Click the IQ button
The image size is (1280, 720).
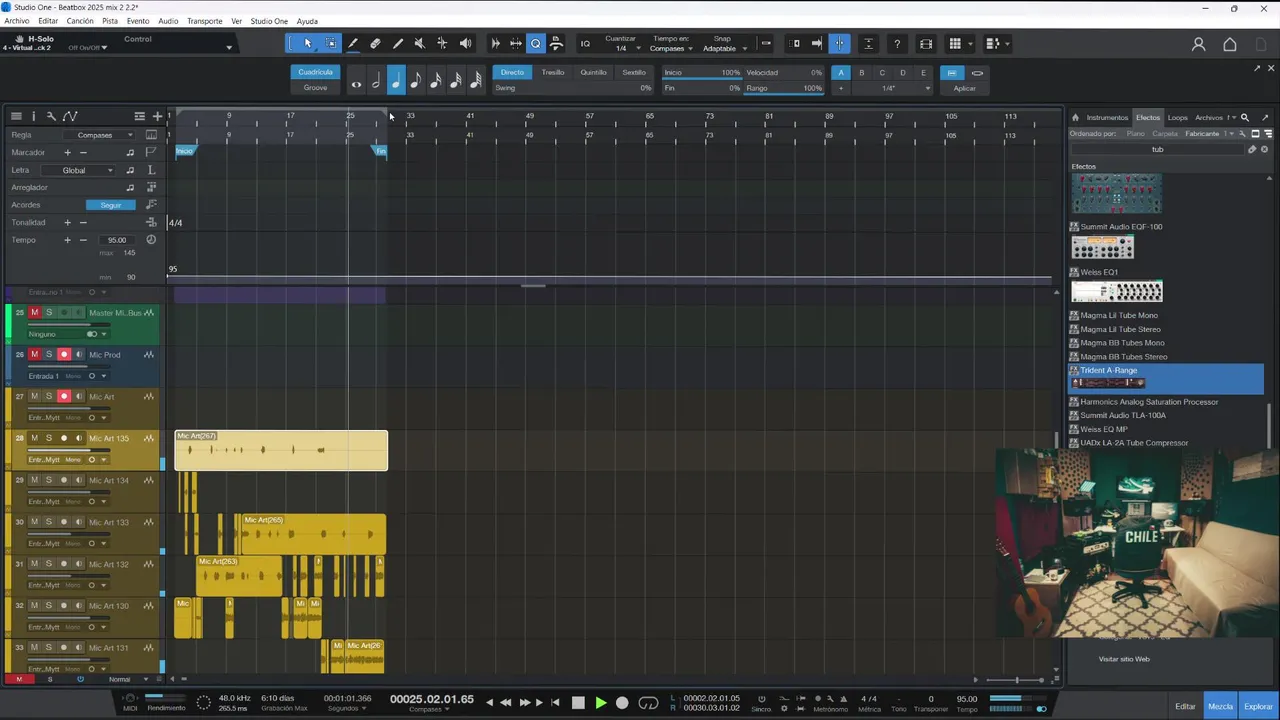tap(585, 43)
